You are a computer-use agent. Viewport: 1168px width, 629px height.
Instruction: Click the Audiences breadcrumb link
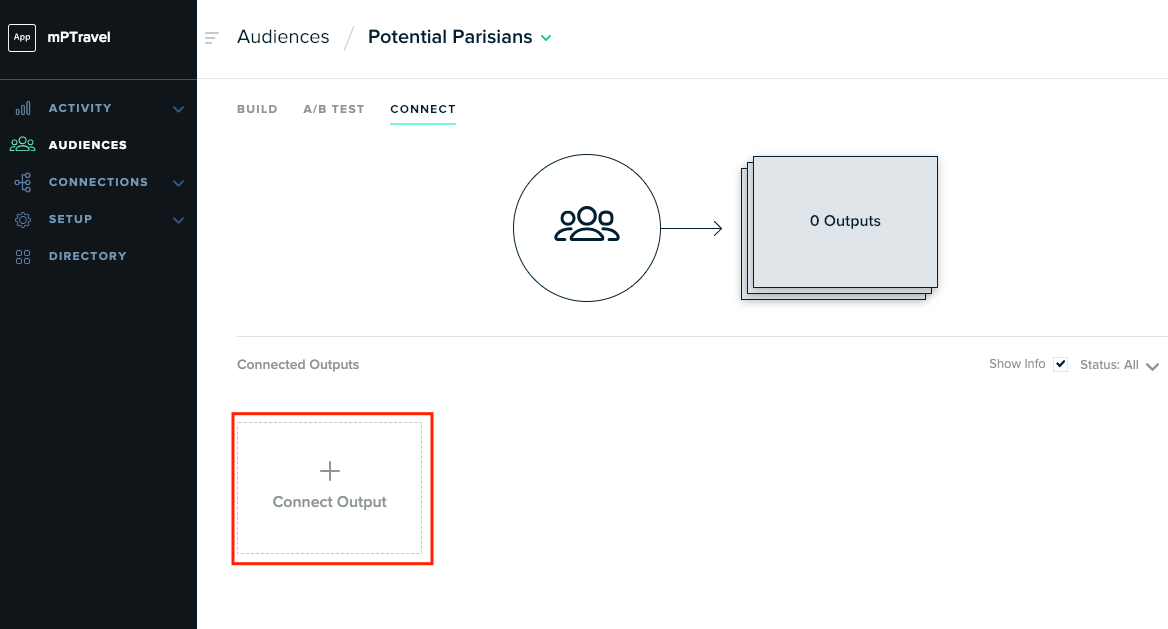tap(283, 37)
